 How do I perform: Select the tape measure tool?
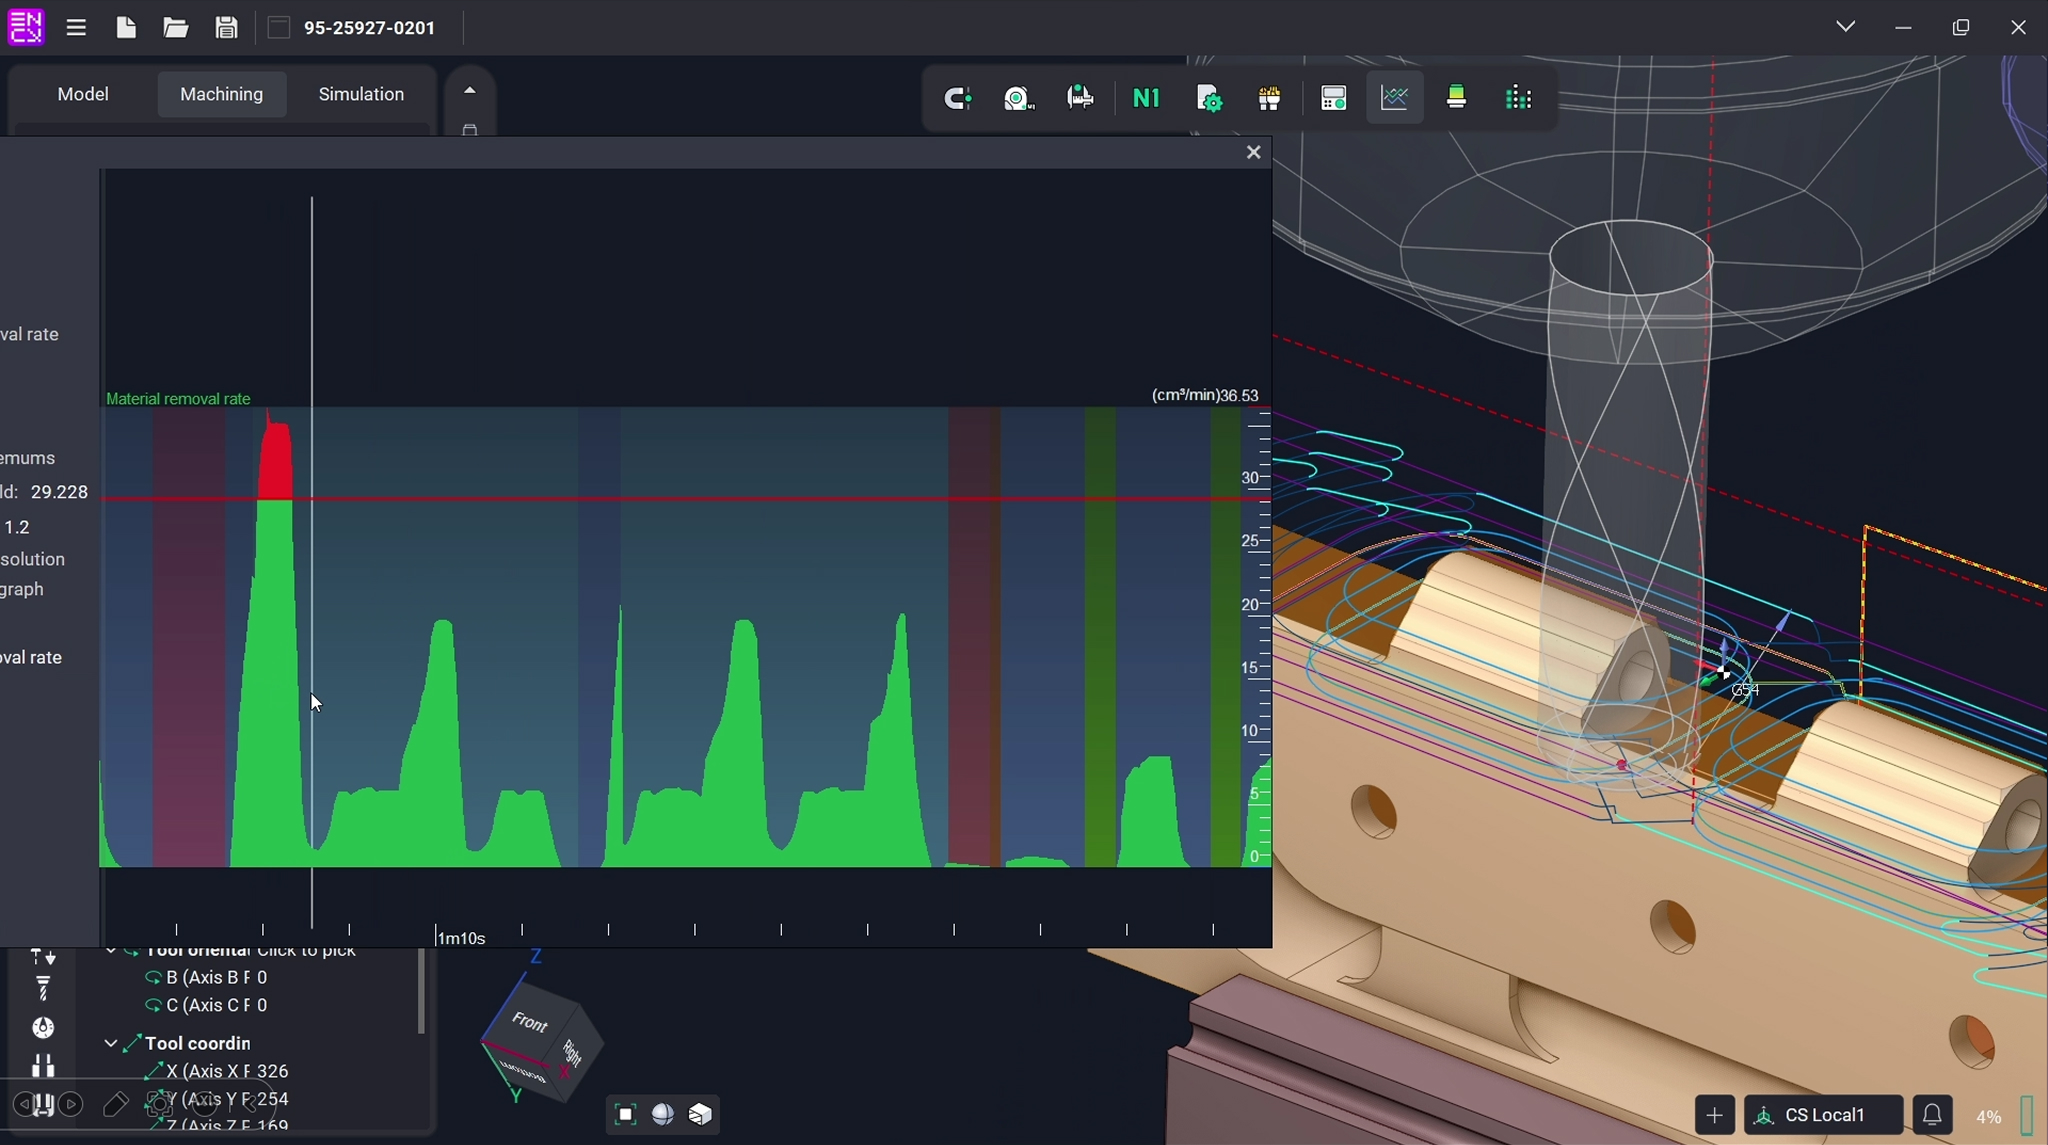click(x=1018, y=98)
